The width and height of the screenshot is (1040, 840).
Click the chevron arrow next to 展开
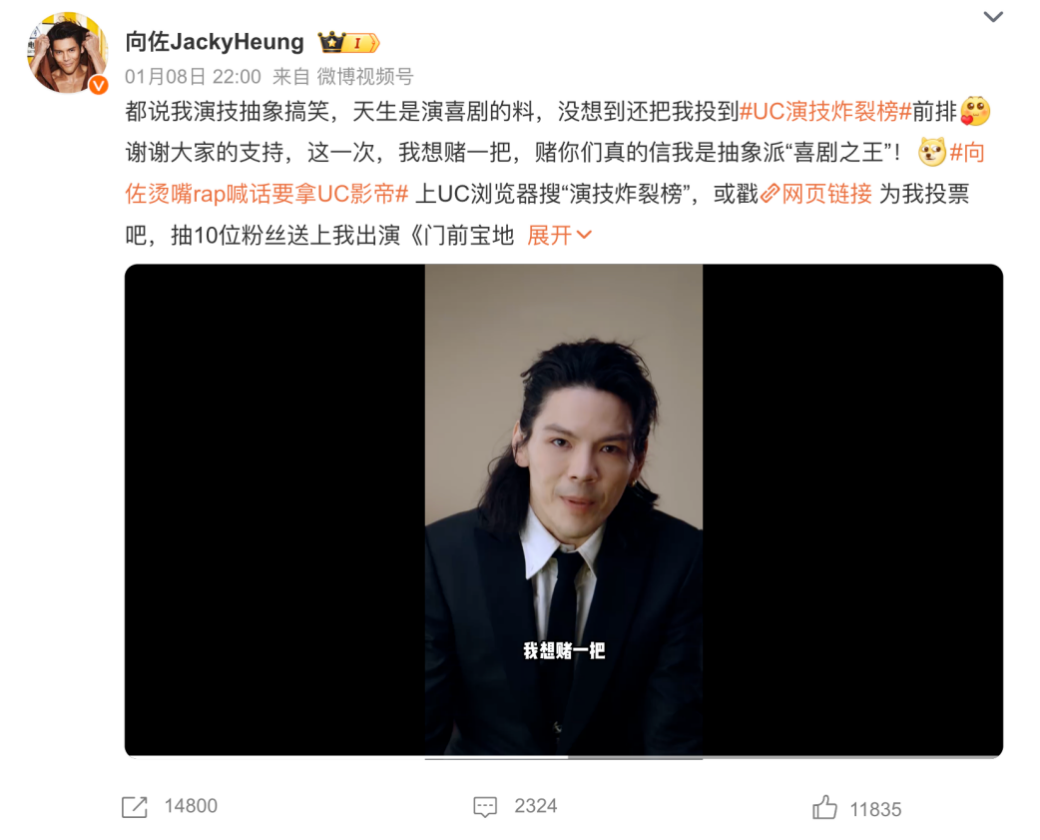click(x=584, y=235)
